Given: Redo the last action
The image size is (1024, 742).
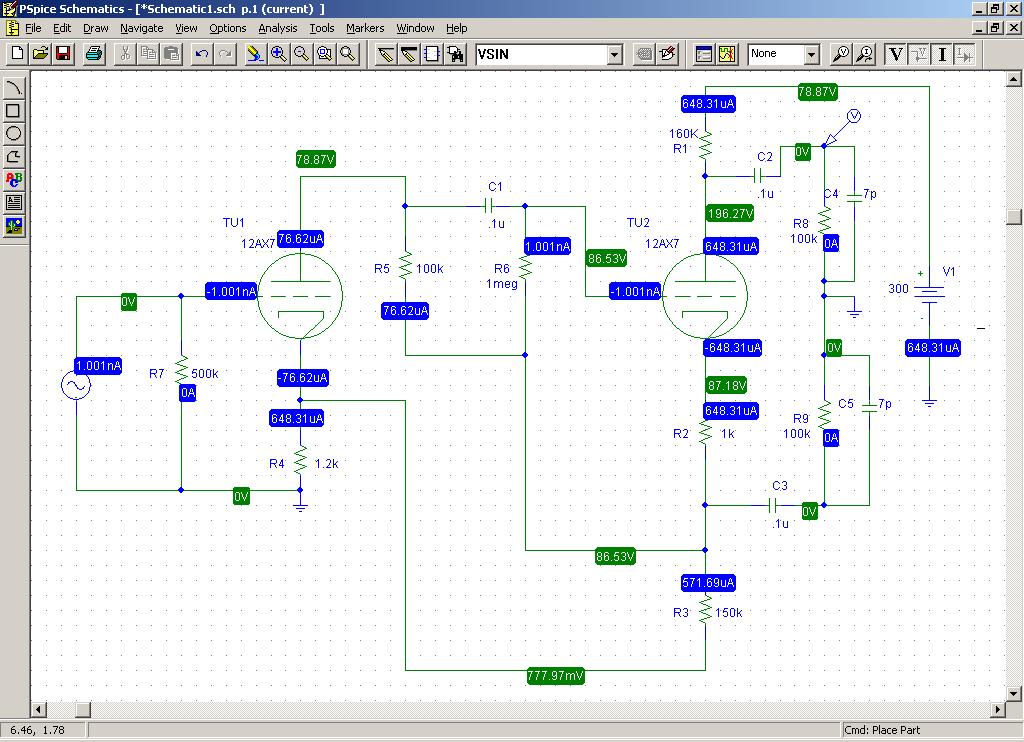Looking at the screenshot, I should pos(225,54).
